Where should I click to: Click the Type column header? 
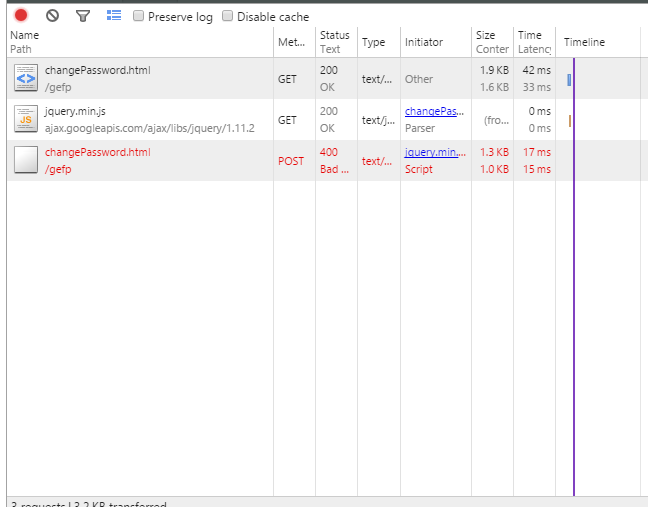point(373,42)
